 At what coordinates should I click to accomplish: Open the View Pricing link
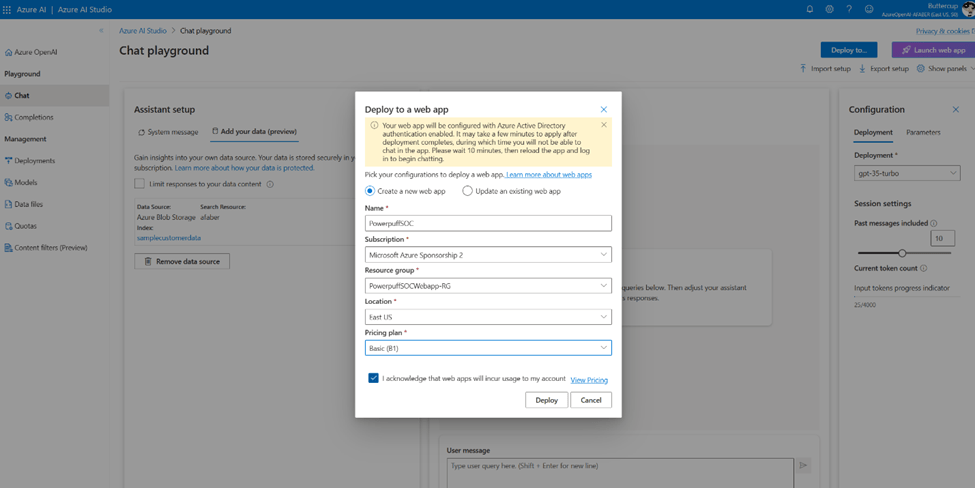pyautogui.click(x=589, y=380)
